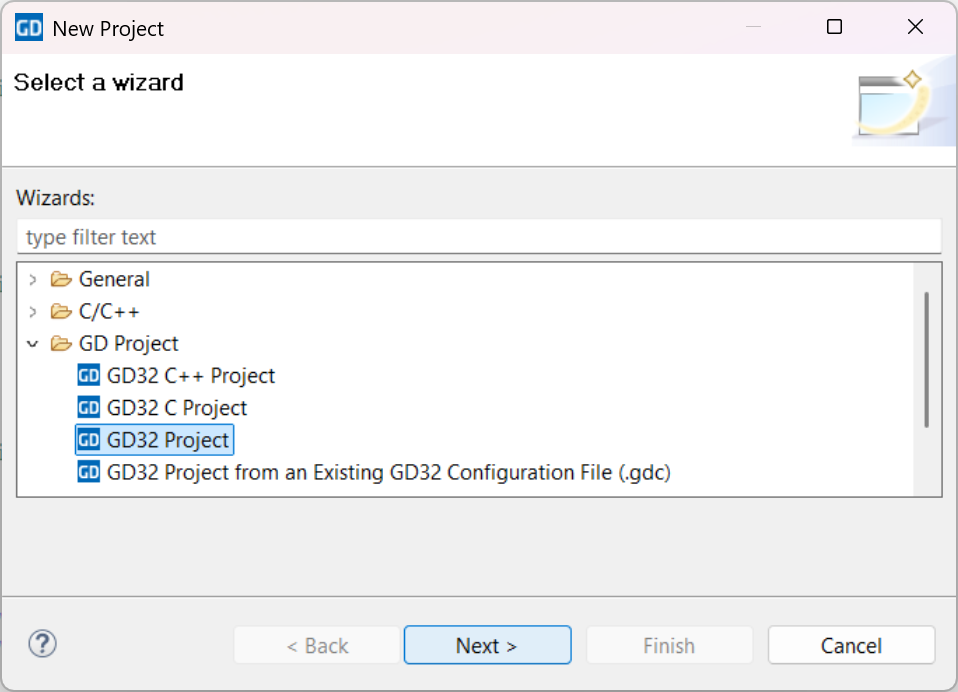The height and width of the screenshot is (692, 958).
Task: Click the GD32 Project wizard icon
Action: [x=89, y=440]
